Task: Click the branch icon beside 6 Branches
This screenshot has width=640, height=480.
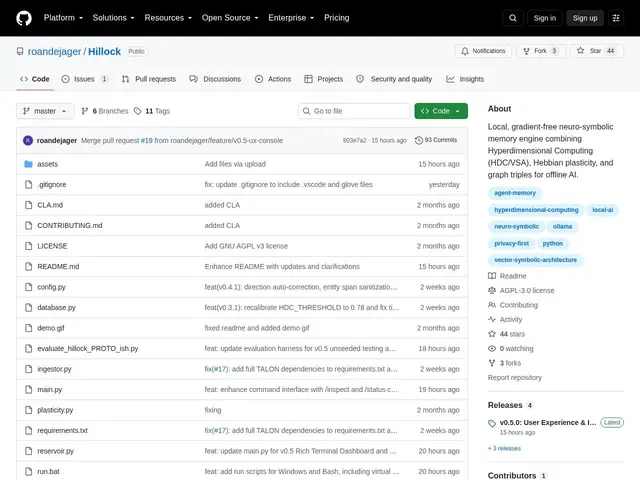Action: tap(84, 111)
